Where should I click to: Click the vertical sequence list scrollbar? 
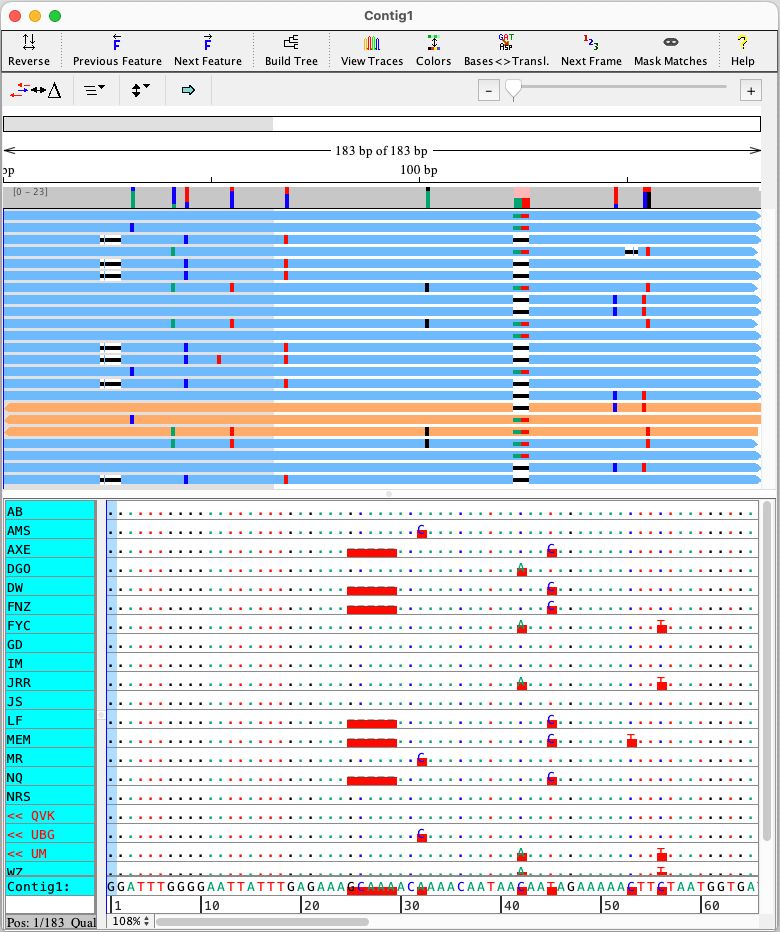[767, 672]
